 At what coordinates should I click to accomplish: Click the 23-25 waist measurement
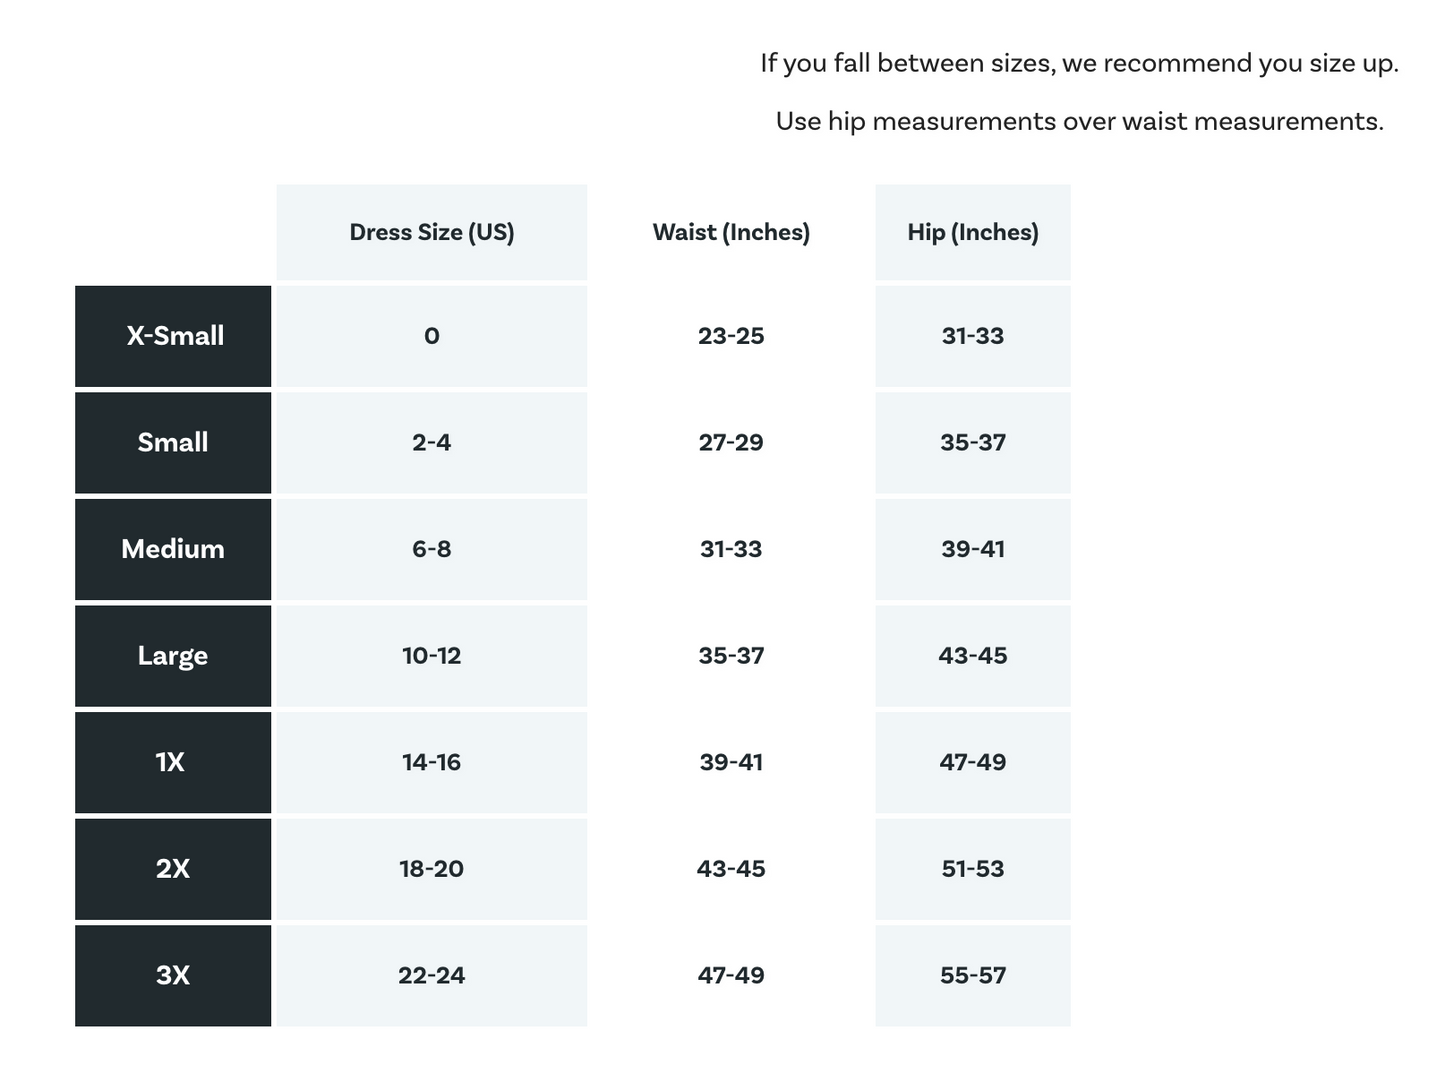(731, 336)
